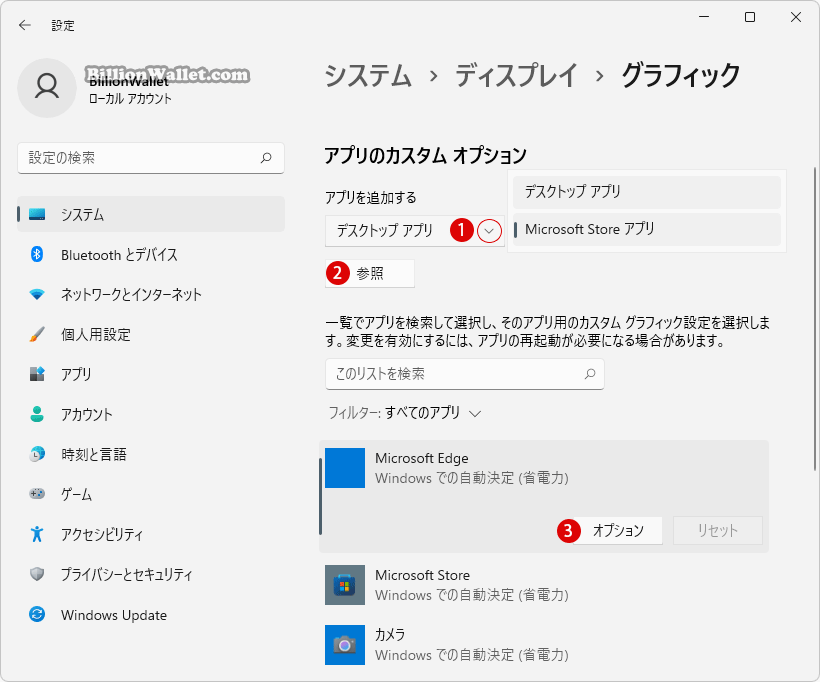
Task: Select the Microsoft Store list entry
Action: [544, 585]
